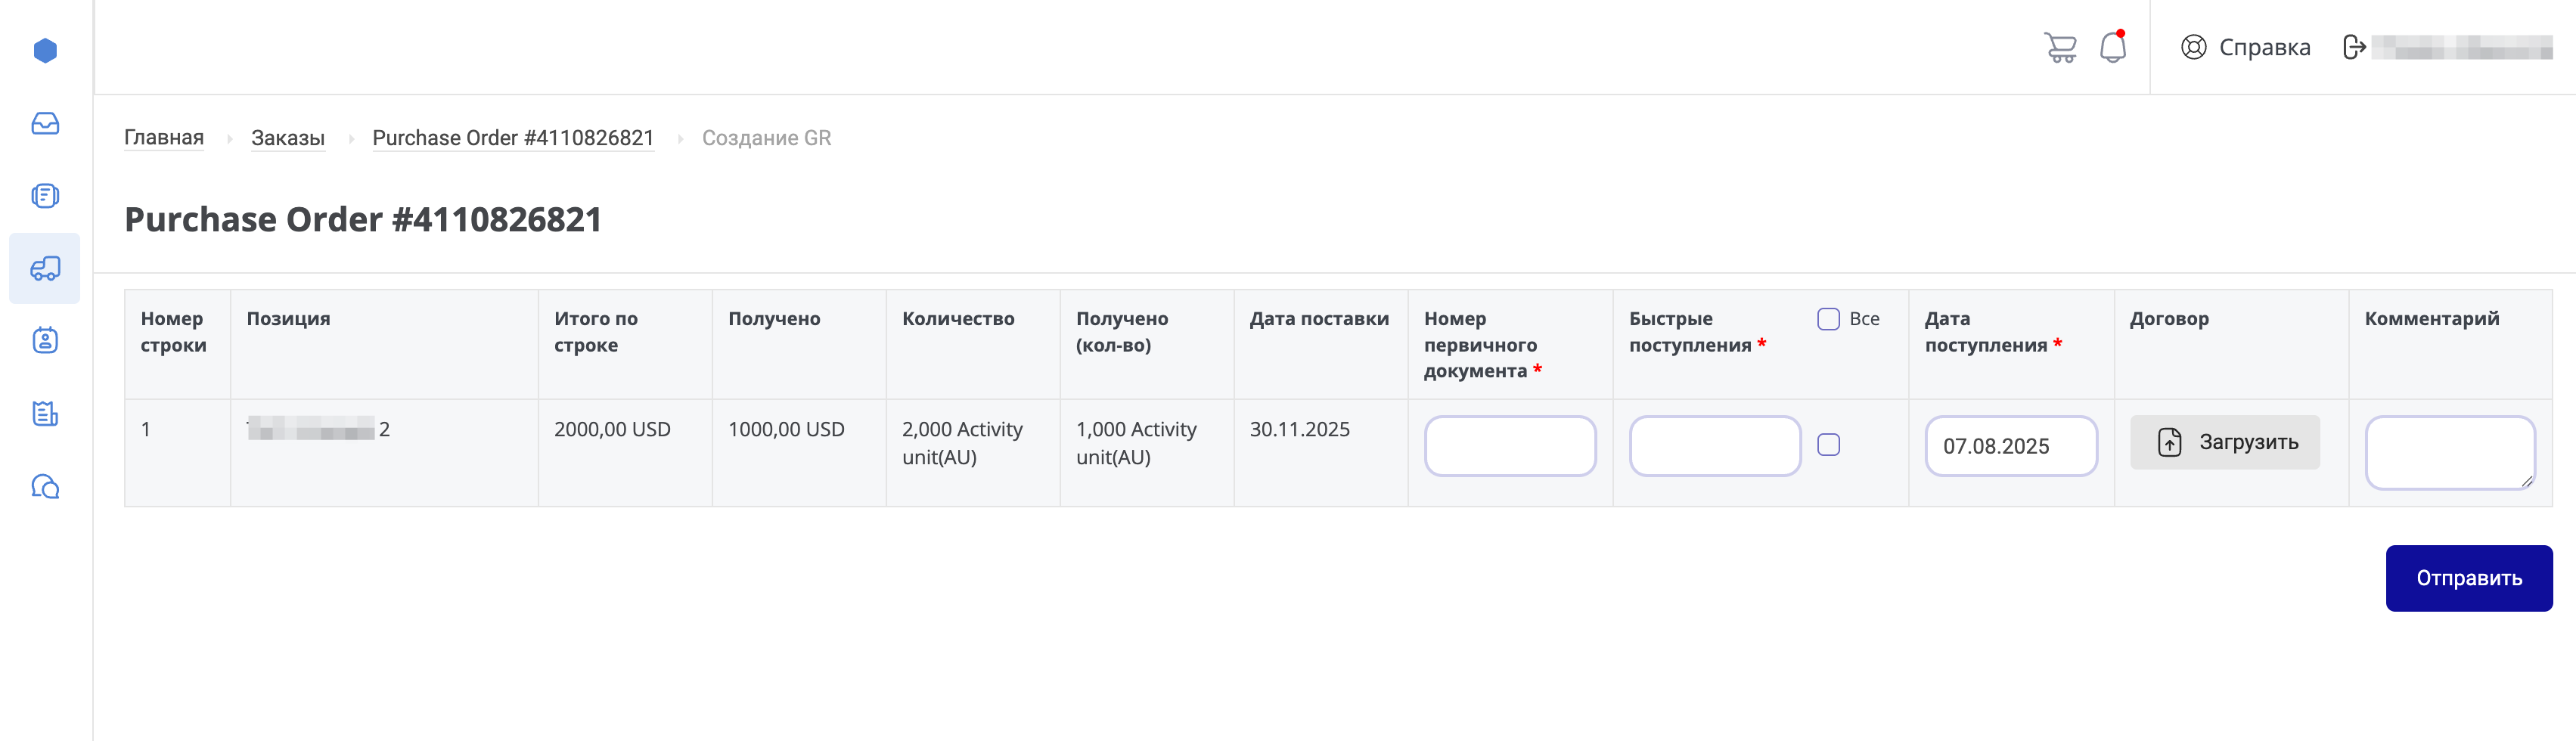Open the inbox tray sidebar icon

point(45,123)
